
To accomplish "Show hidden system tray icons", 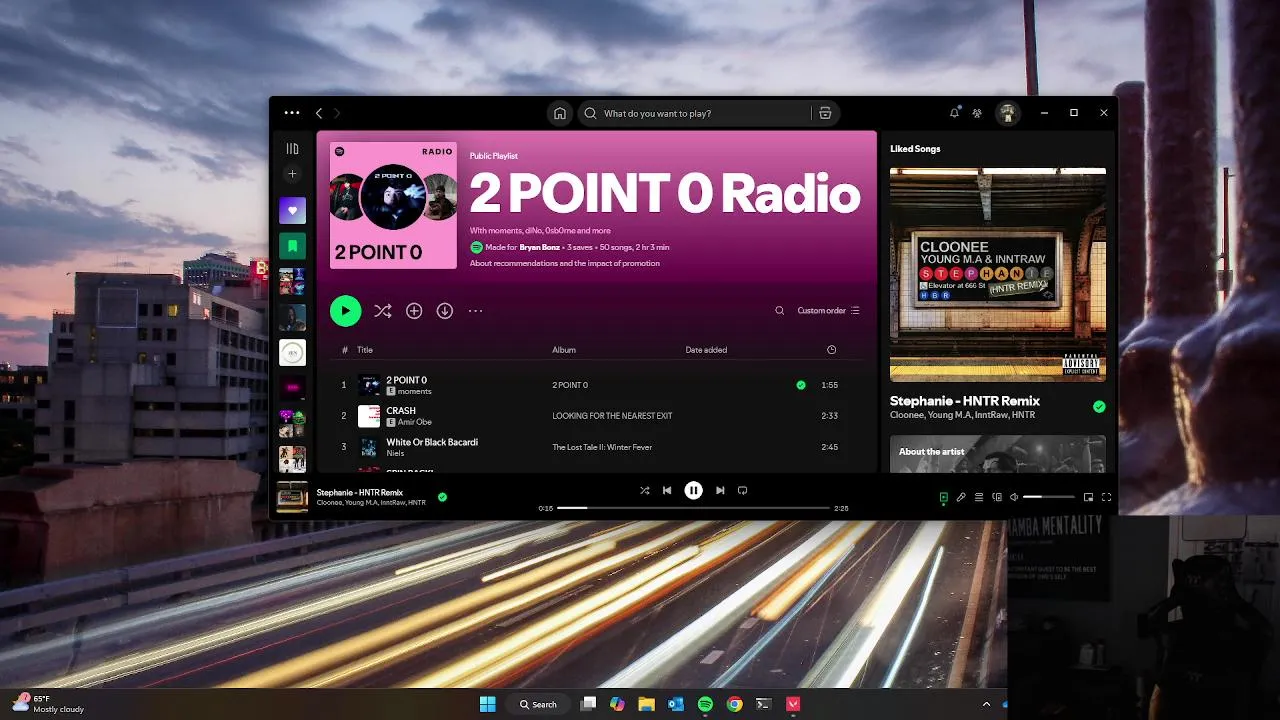I will point(986,704).
